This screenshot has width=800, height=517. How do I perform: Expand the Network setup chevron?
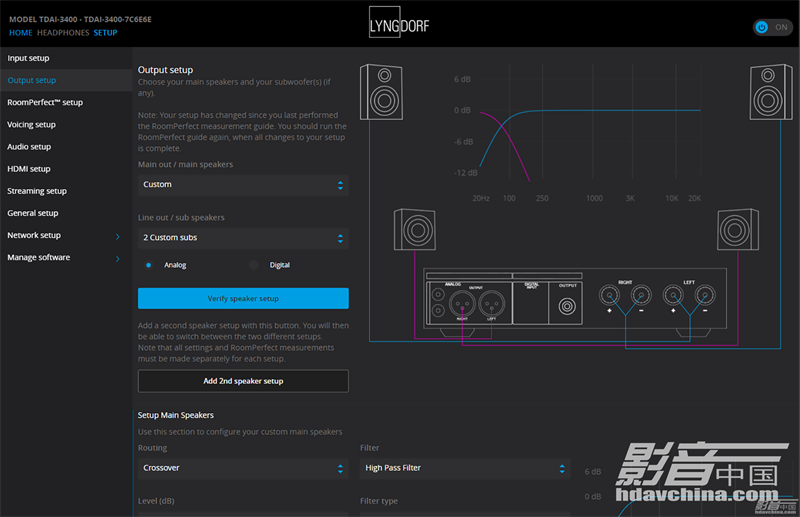118,236
